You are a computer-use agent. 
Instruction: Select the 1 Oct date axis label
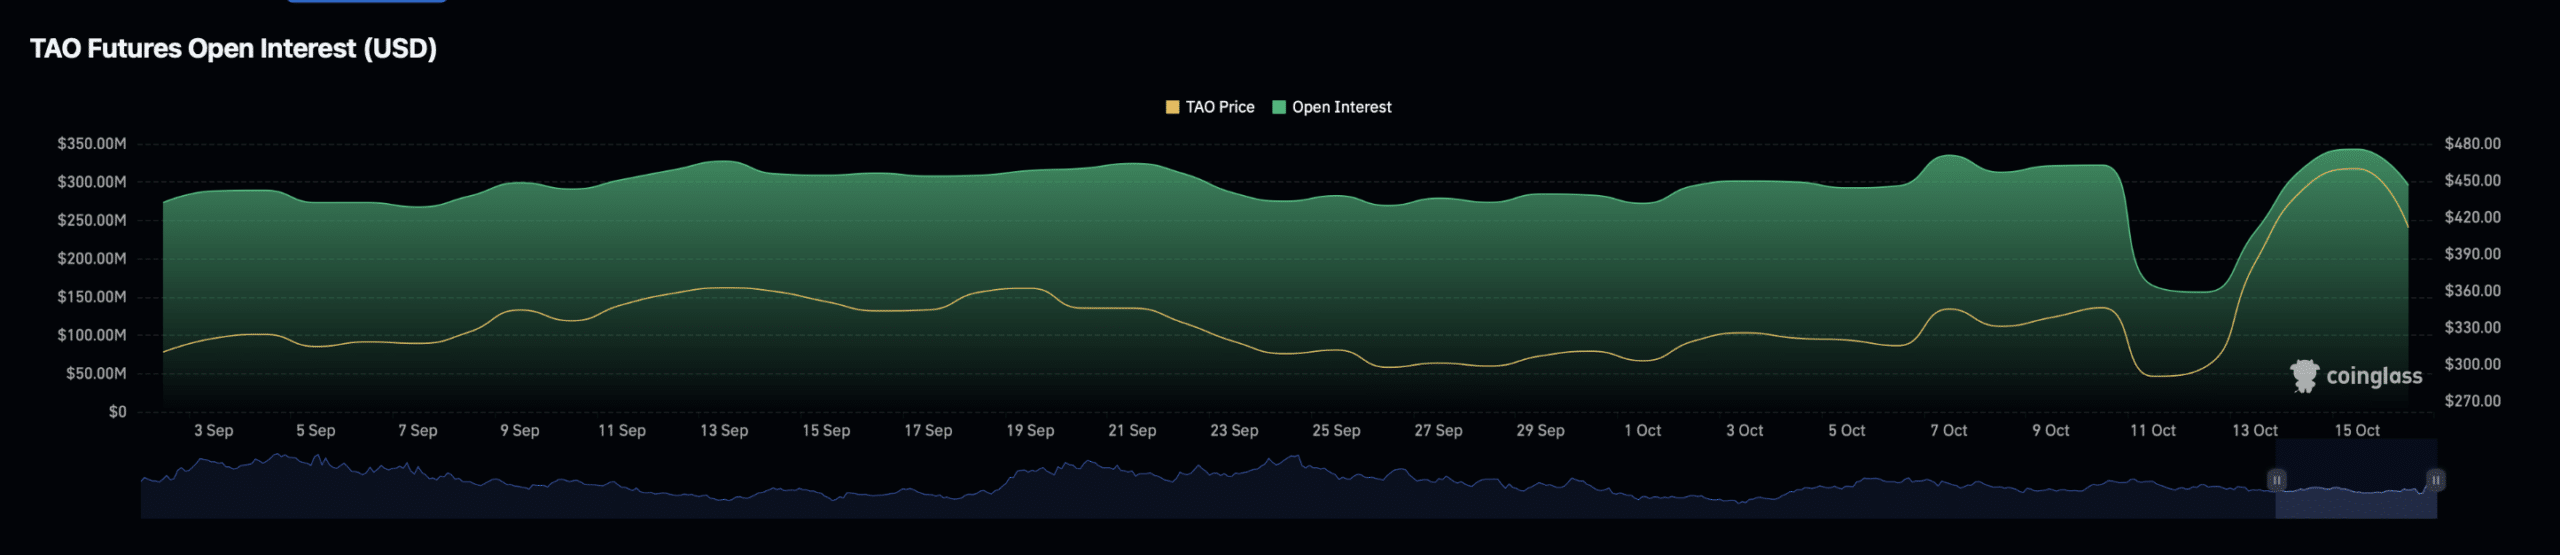pyautogui.click(x=1642, y=430)
